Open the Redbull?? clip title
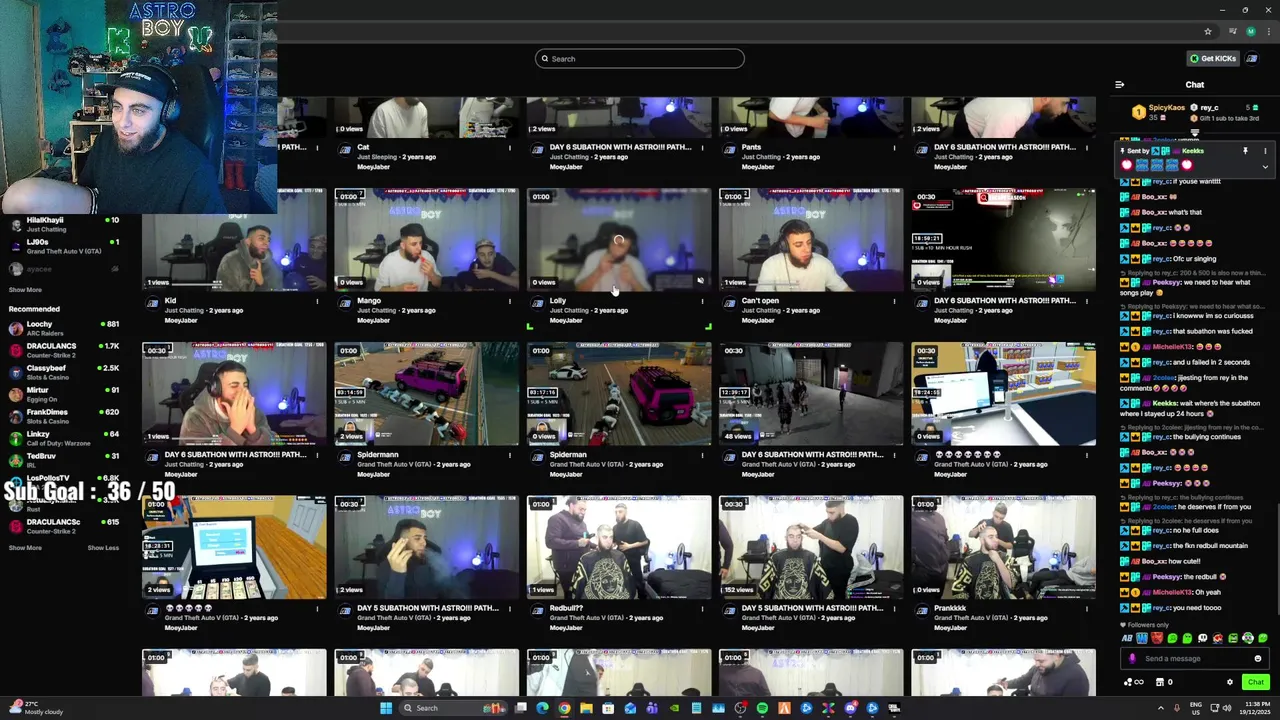The width and height of the screenshot is (1280, 720). point(566,608)
